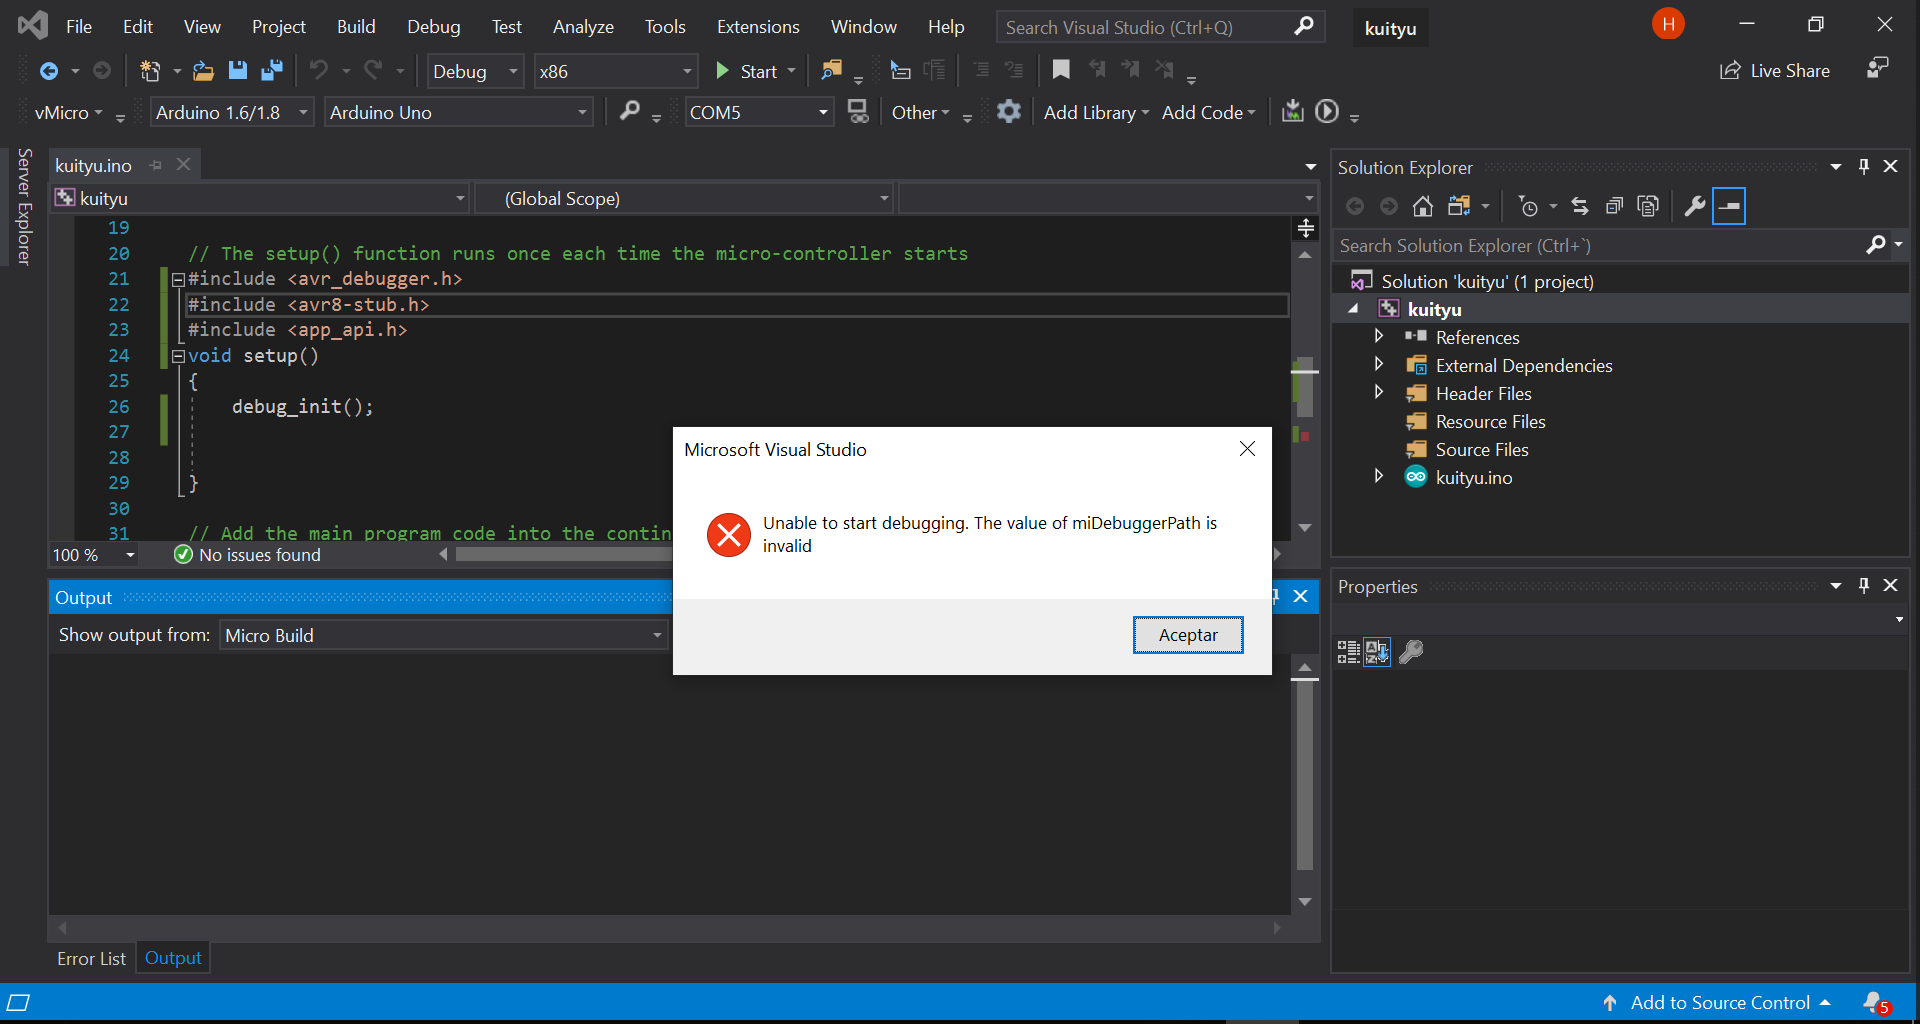Collapse the void setup() code block

tap(177, 355)
